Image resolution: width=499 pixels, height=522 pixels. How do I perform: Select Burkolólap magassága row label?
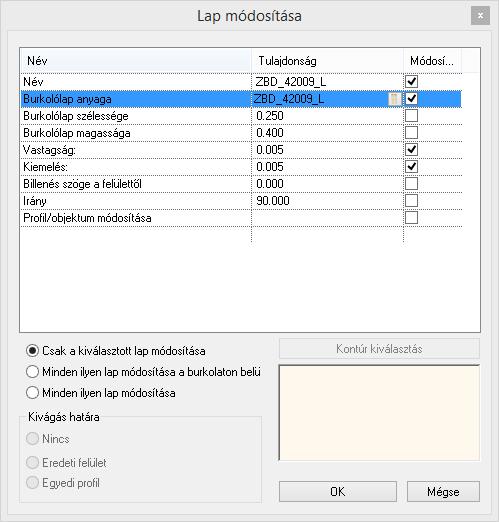77,133
